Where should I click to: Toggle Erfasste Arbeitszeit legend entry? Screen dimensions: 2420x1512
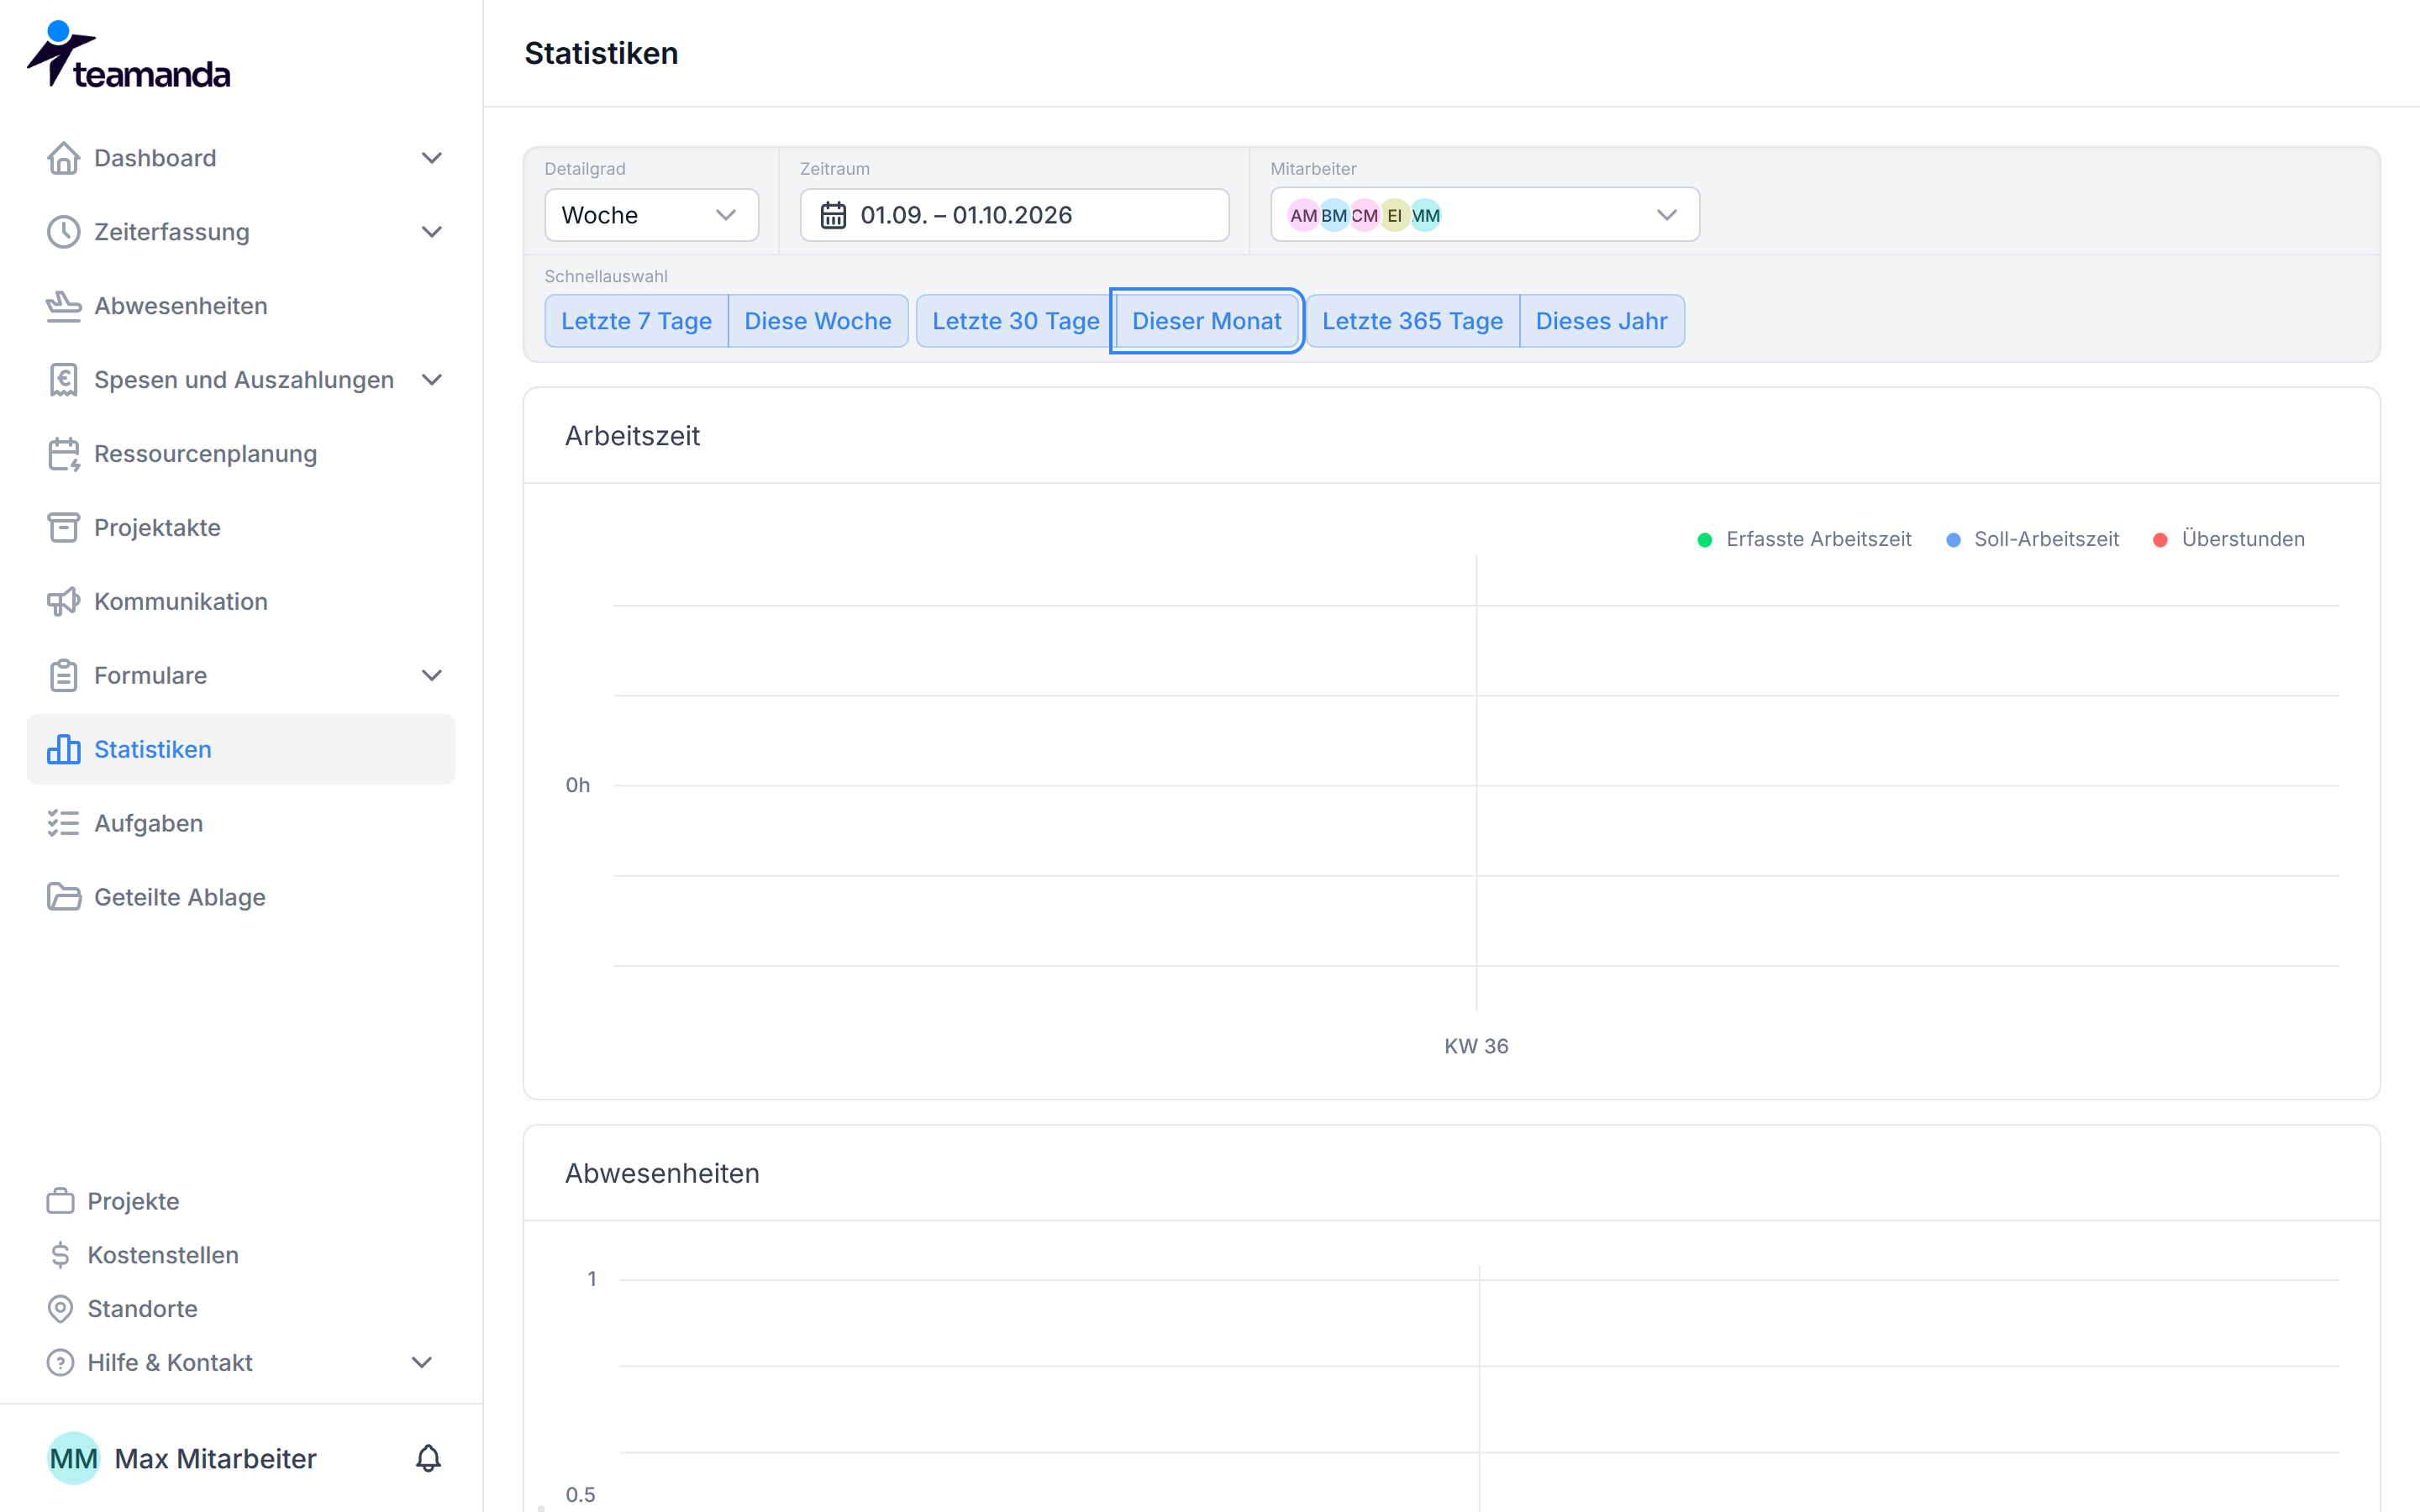tap(1804, 539)
